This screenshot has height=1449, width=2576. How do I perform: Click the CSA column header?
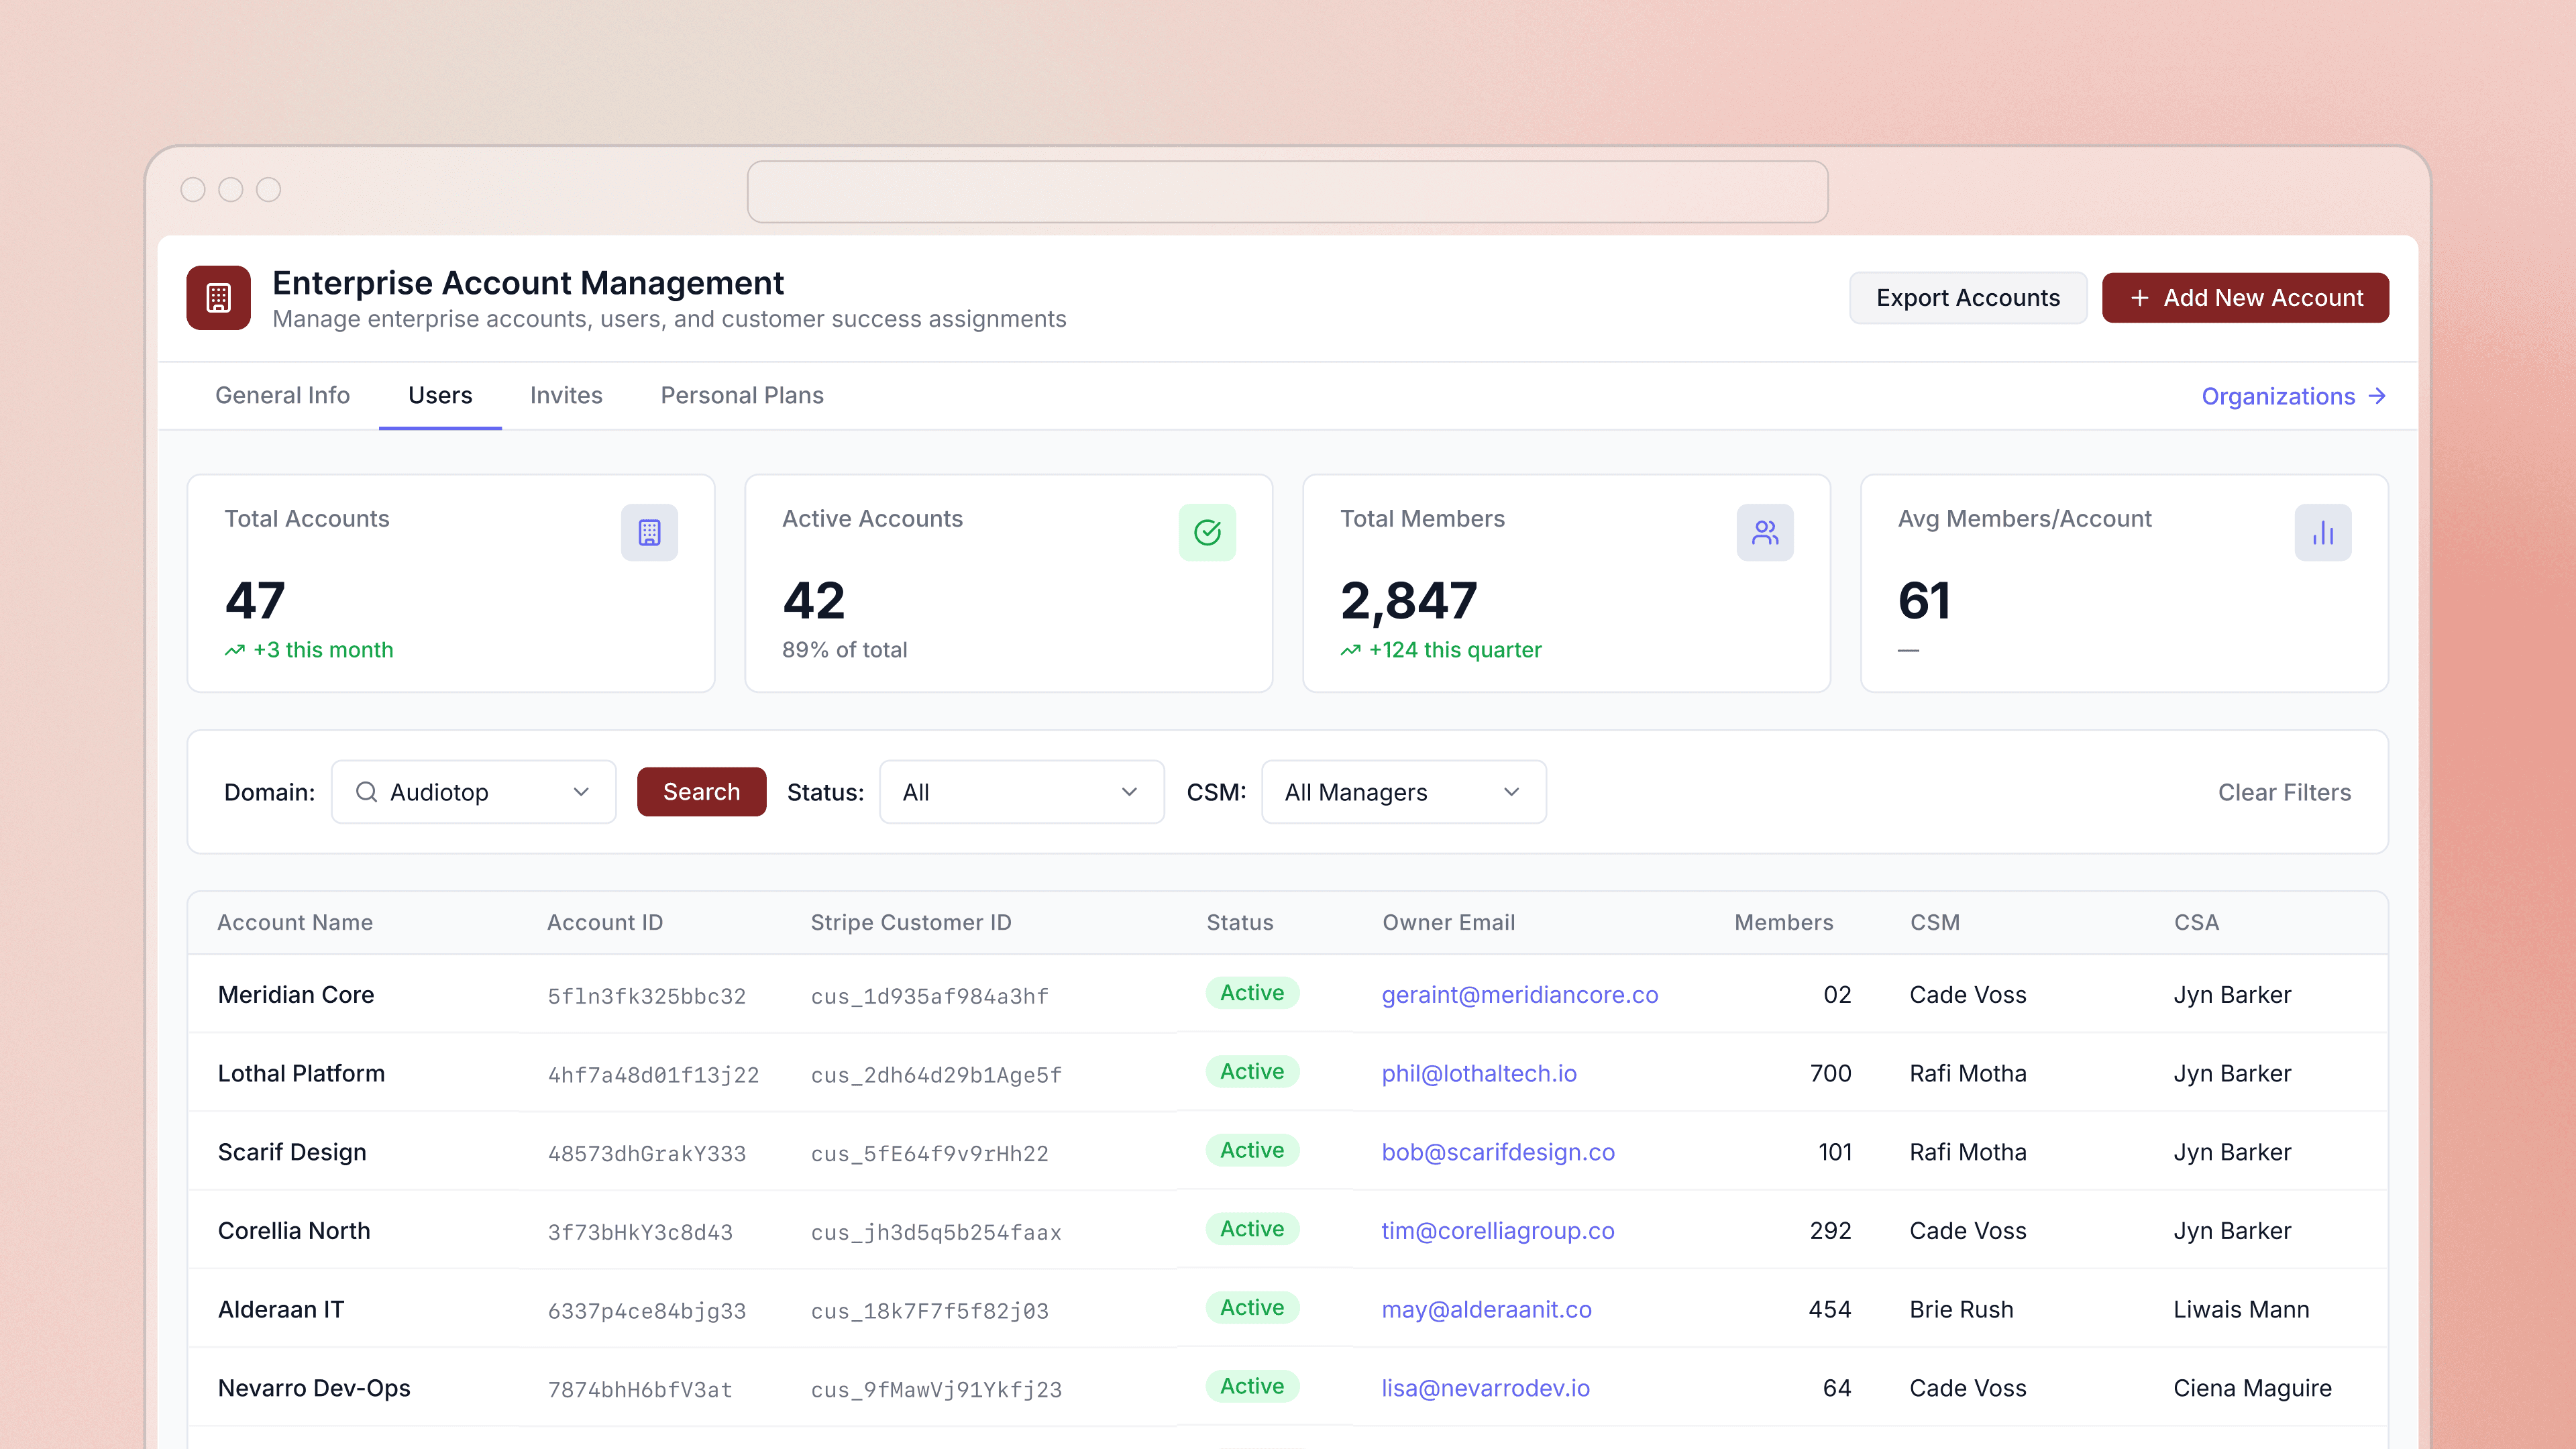[2196, 922]
